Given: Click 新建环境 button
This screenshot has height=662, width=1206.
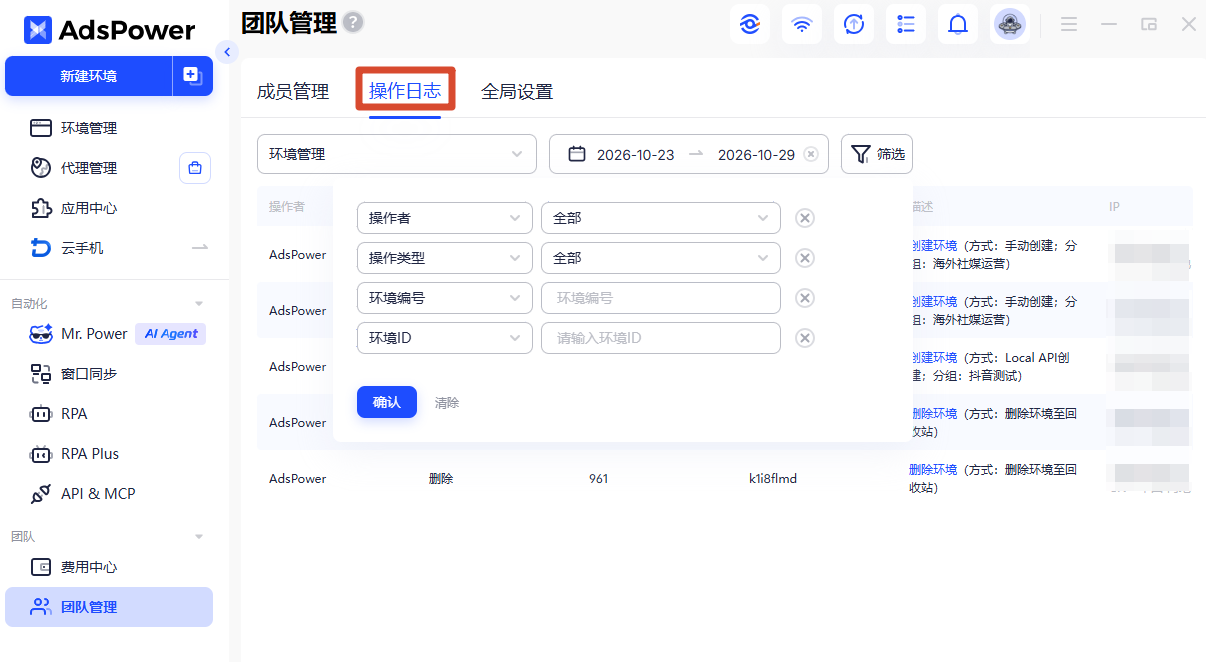Looking at the screenshot, I should coord(88,76).
